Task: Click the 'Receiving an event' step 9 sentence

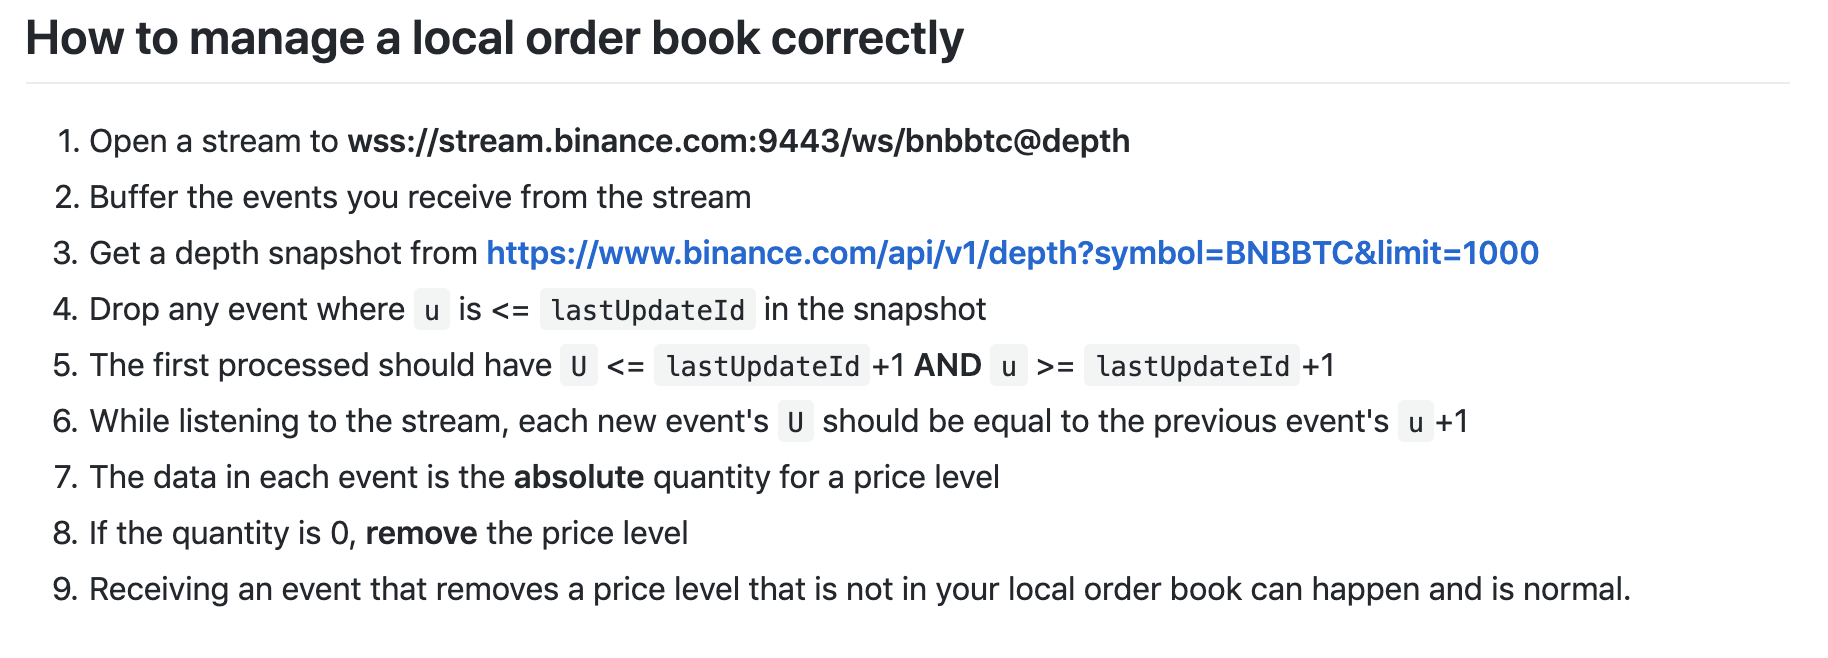Action: (x=860, y=589)
